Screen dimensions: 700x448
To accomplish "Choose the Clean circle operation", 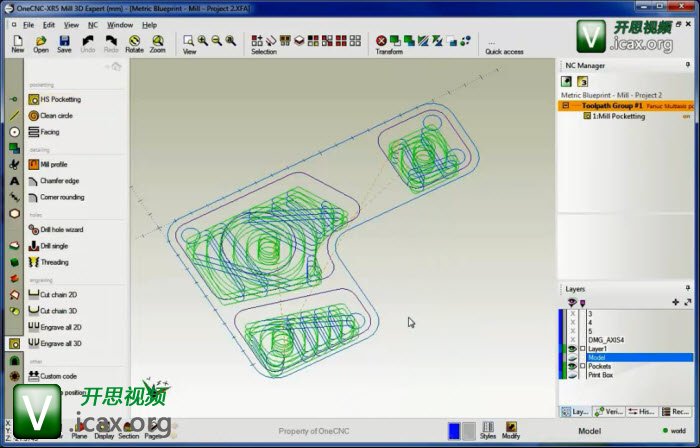I will (50, 116).
